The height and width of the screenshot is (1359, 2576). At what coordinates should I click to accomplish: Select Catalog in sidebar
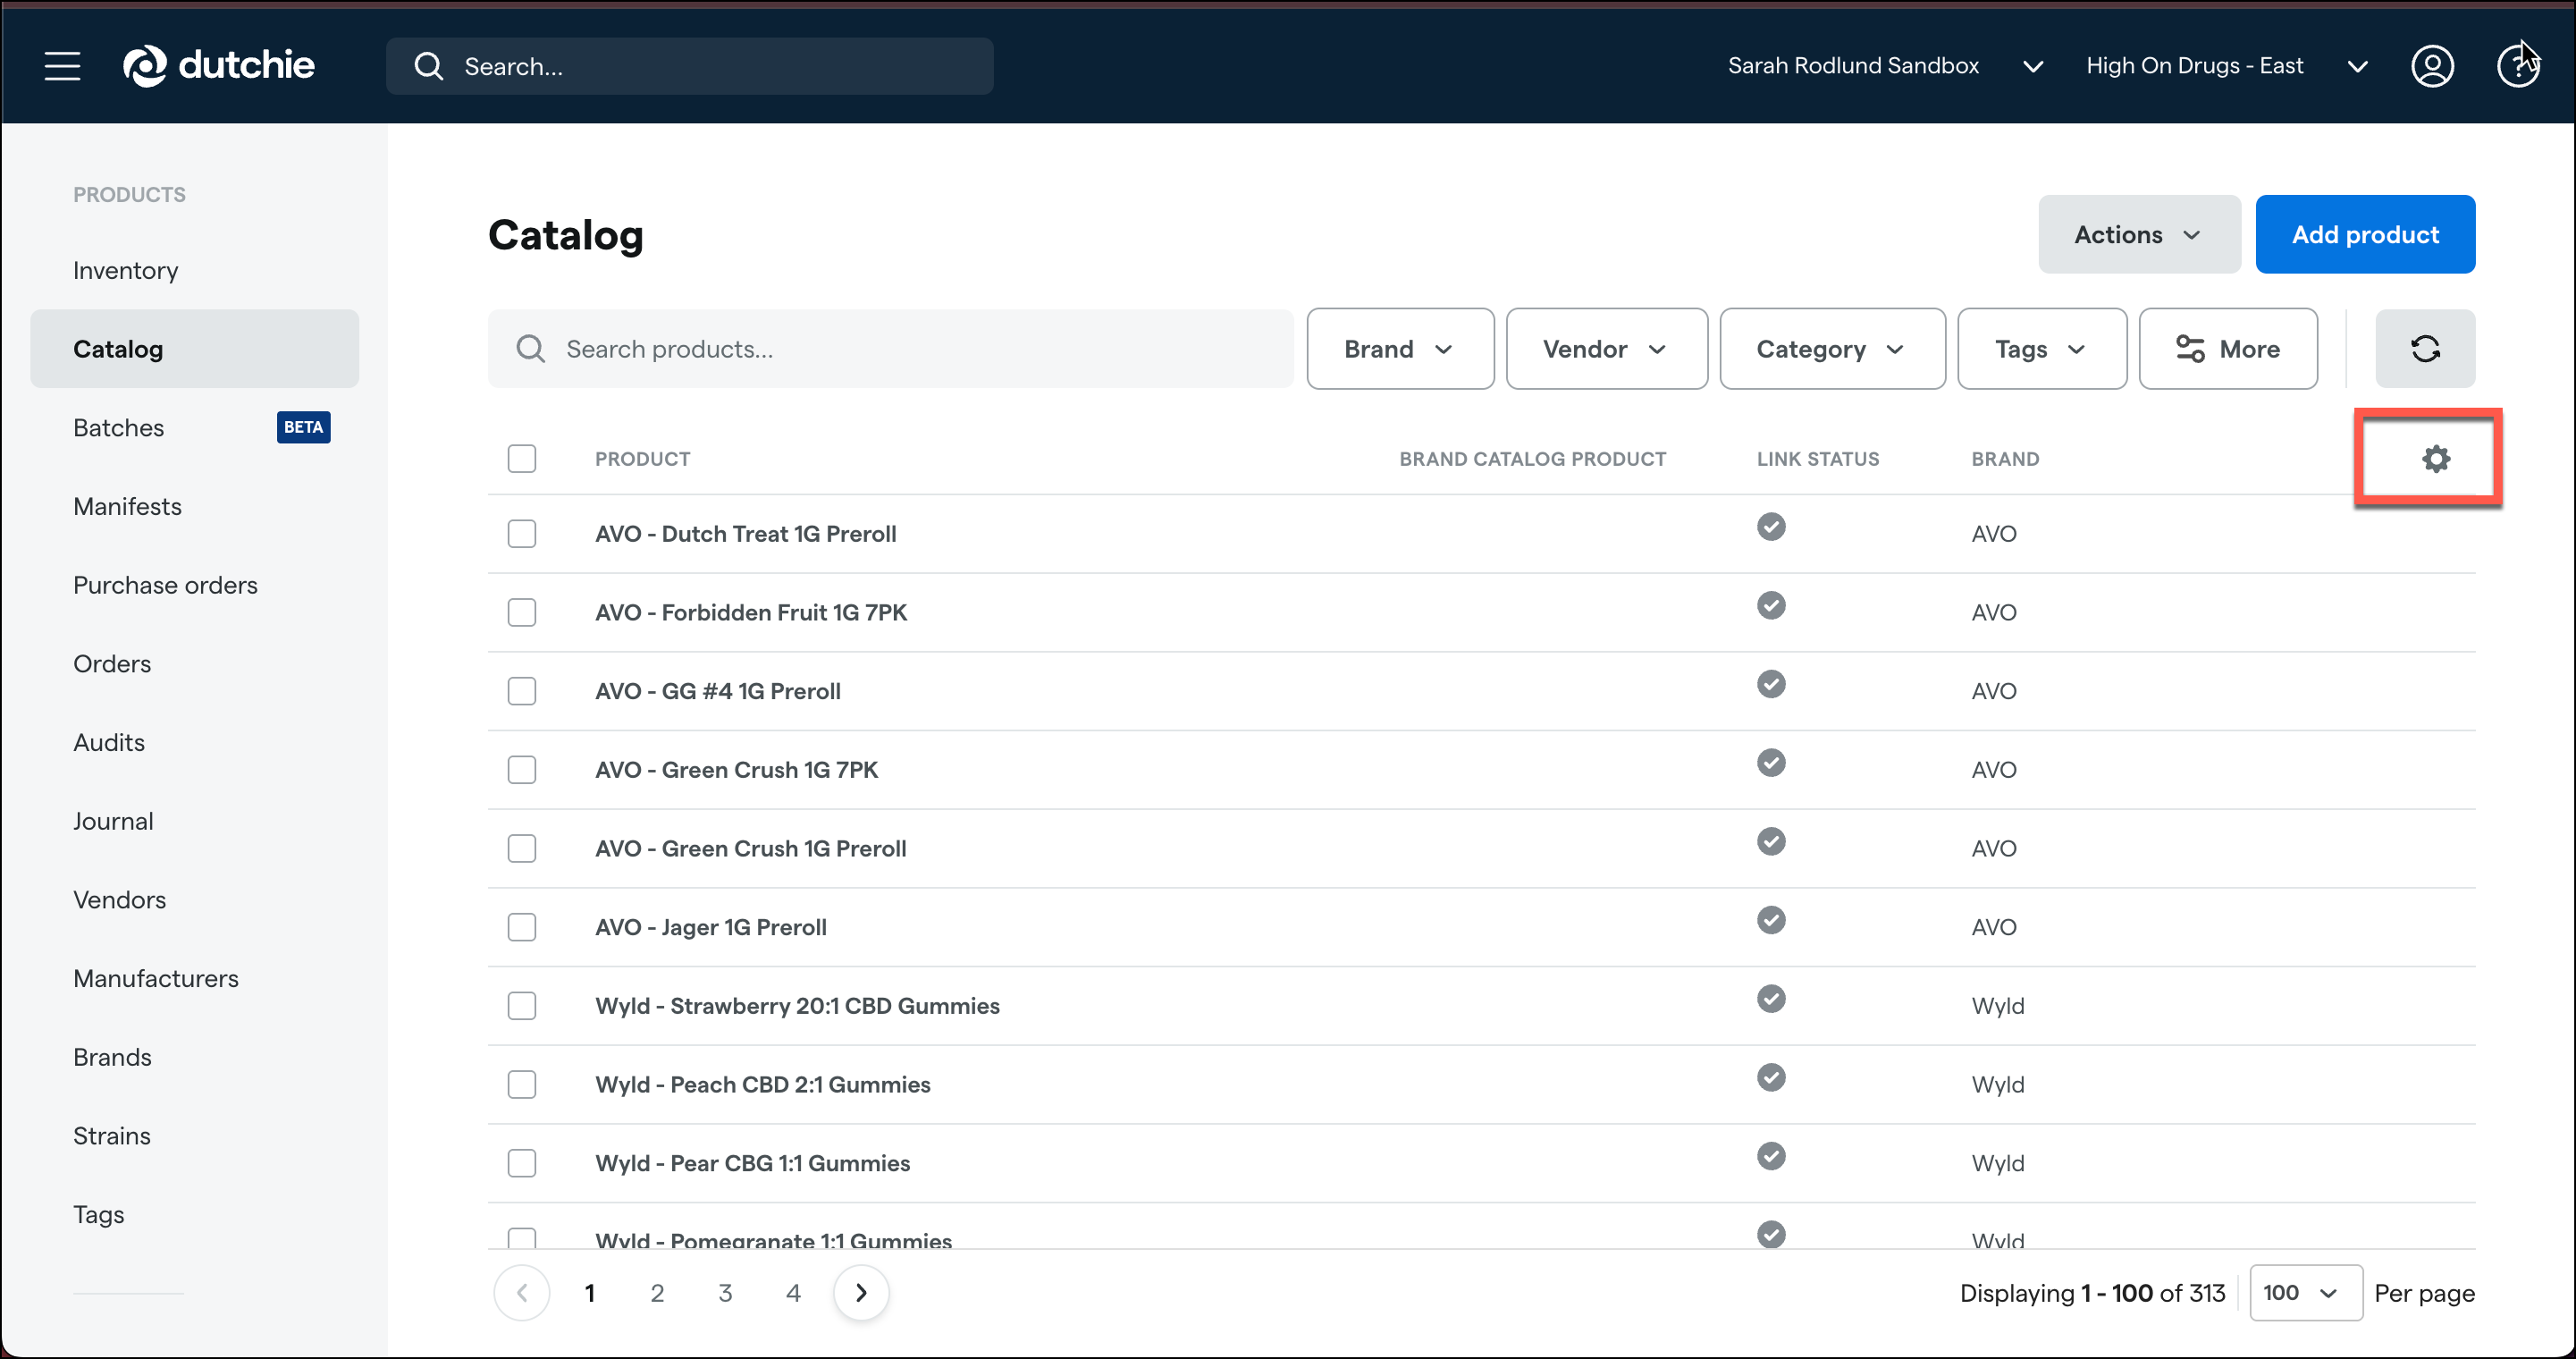point(194,349)
